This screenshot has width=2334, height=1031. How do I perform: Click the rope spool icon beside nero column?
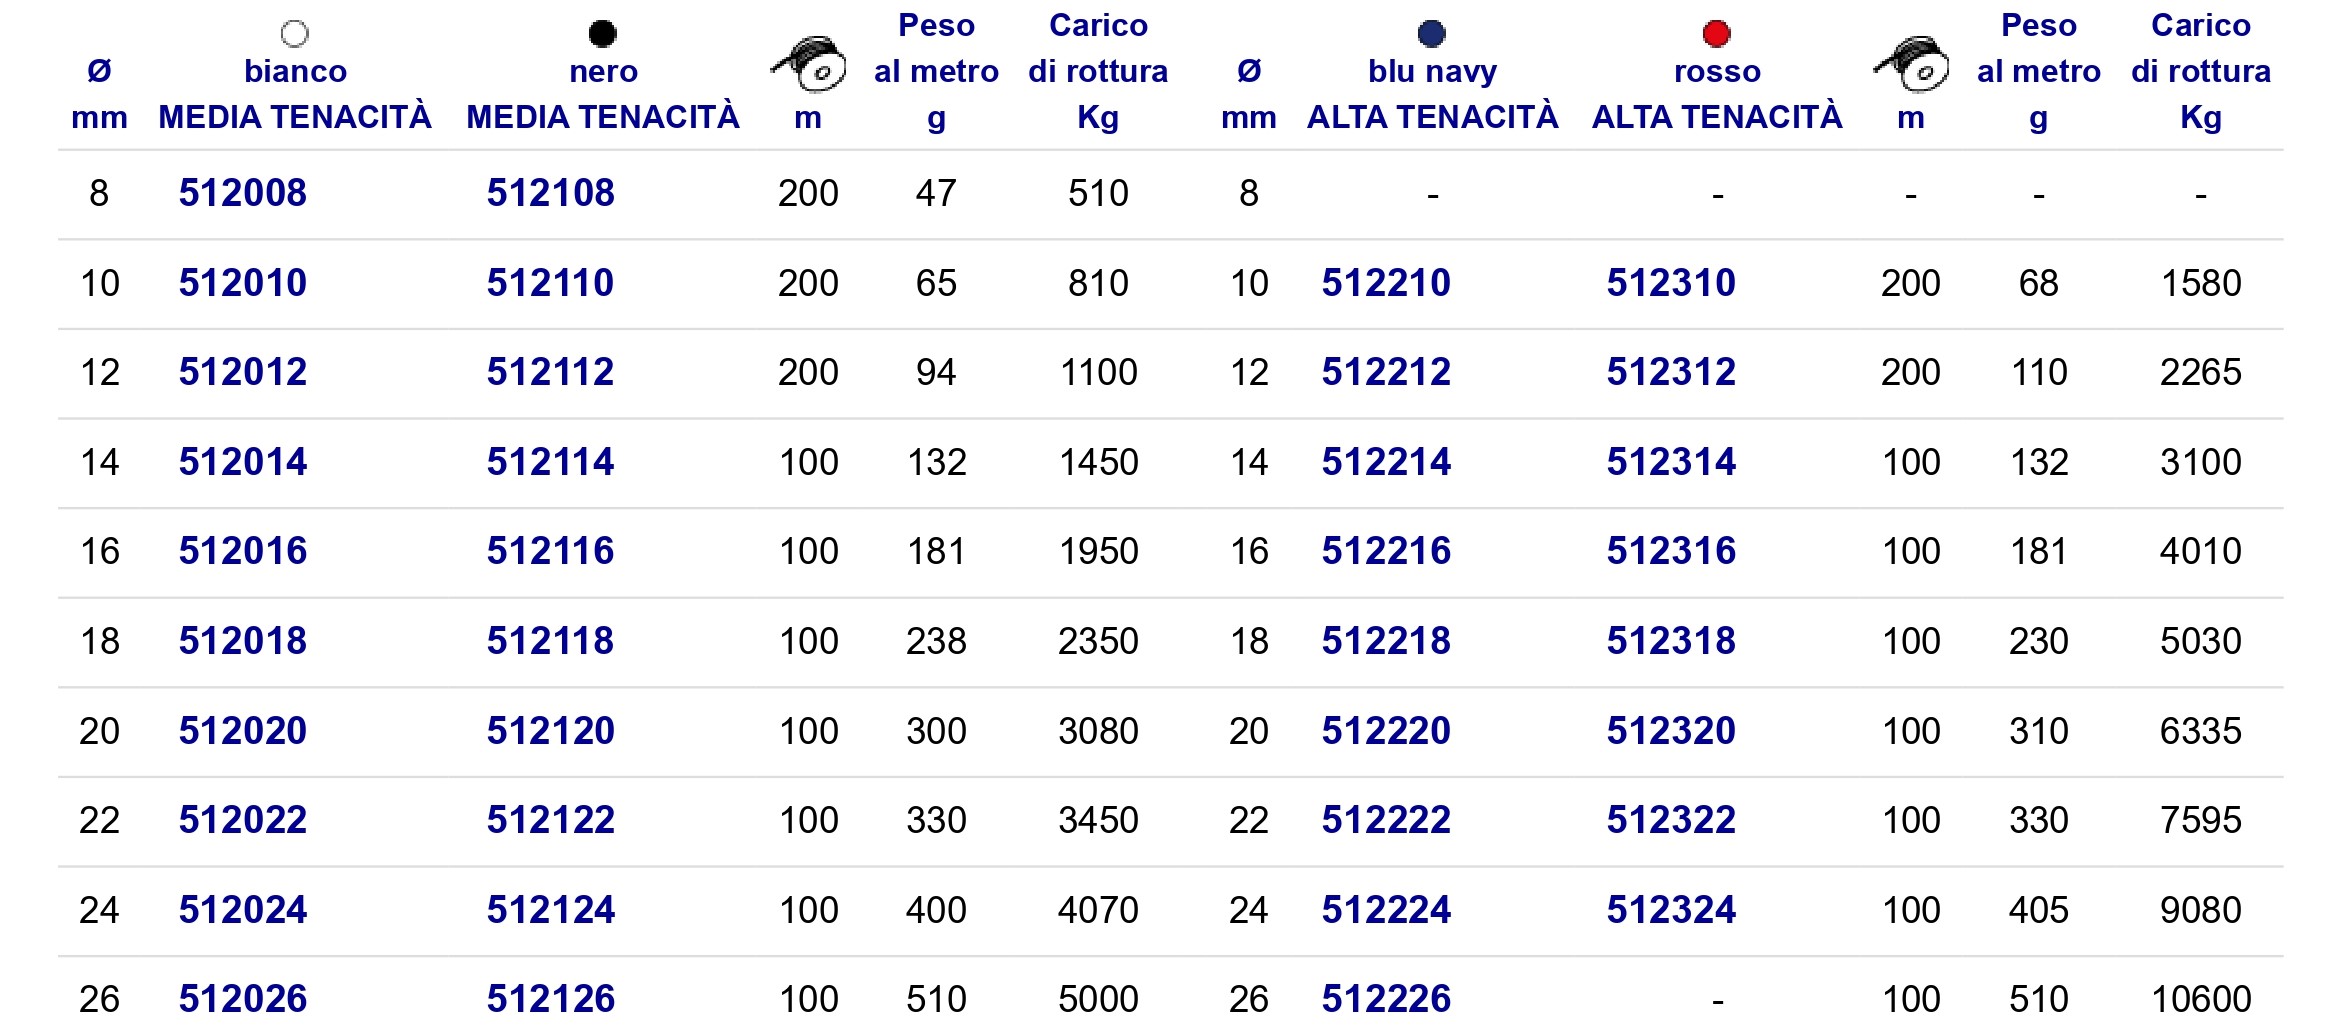pos(808,64)
